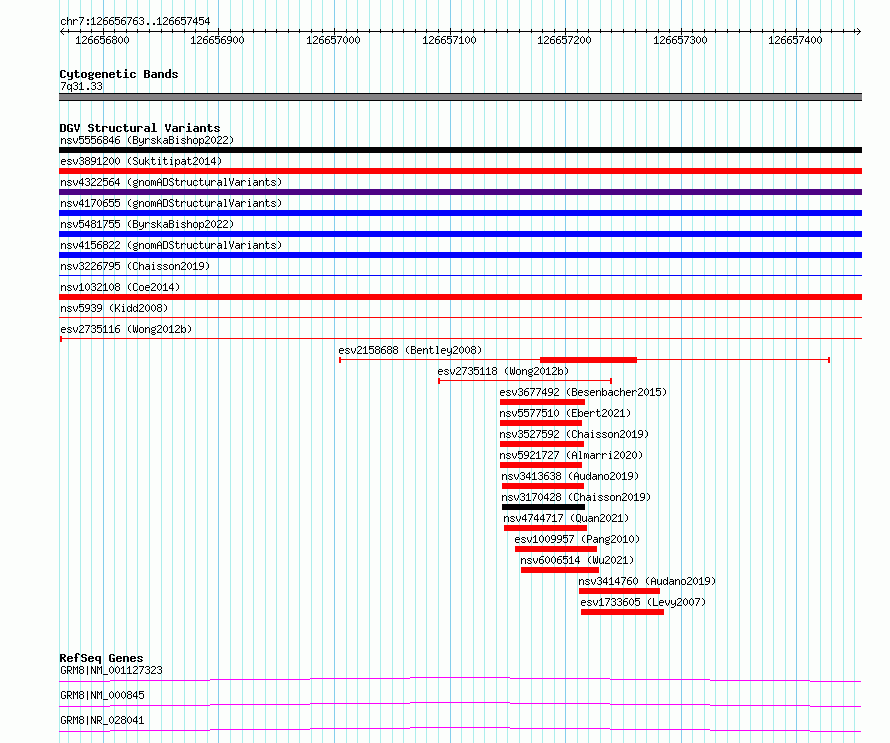Open variant nsv3170428 (Chaisson2019)
Image resolution: width=890 pixels, height=743 pixels.
coord(576,497)
